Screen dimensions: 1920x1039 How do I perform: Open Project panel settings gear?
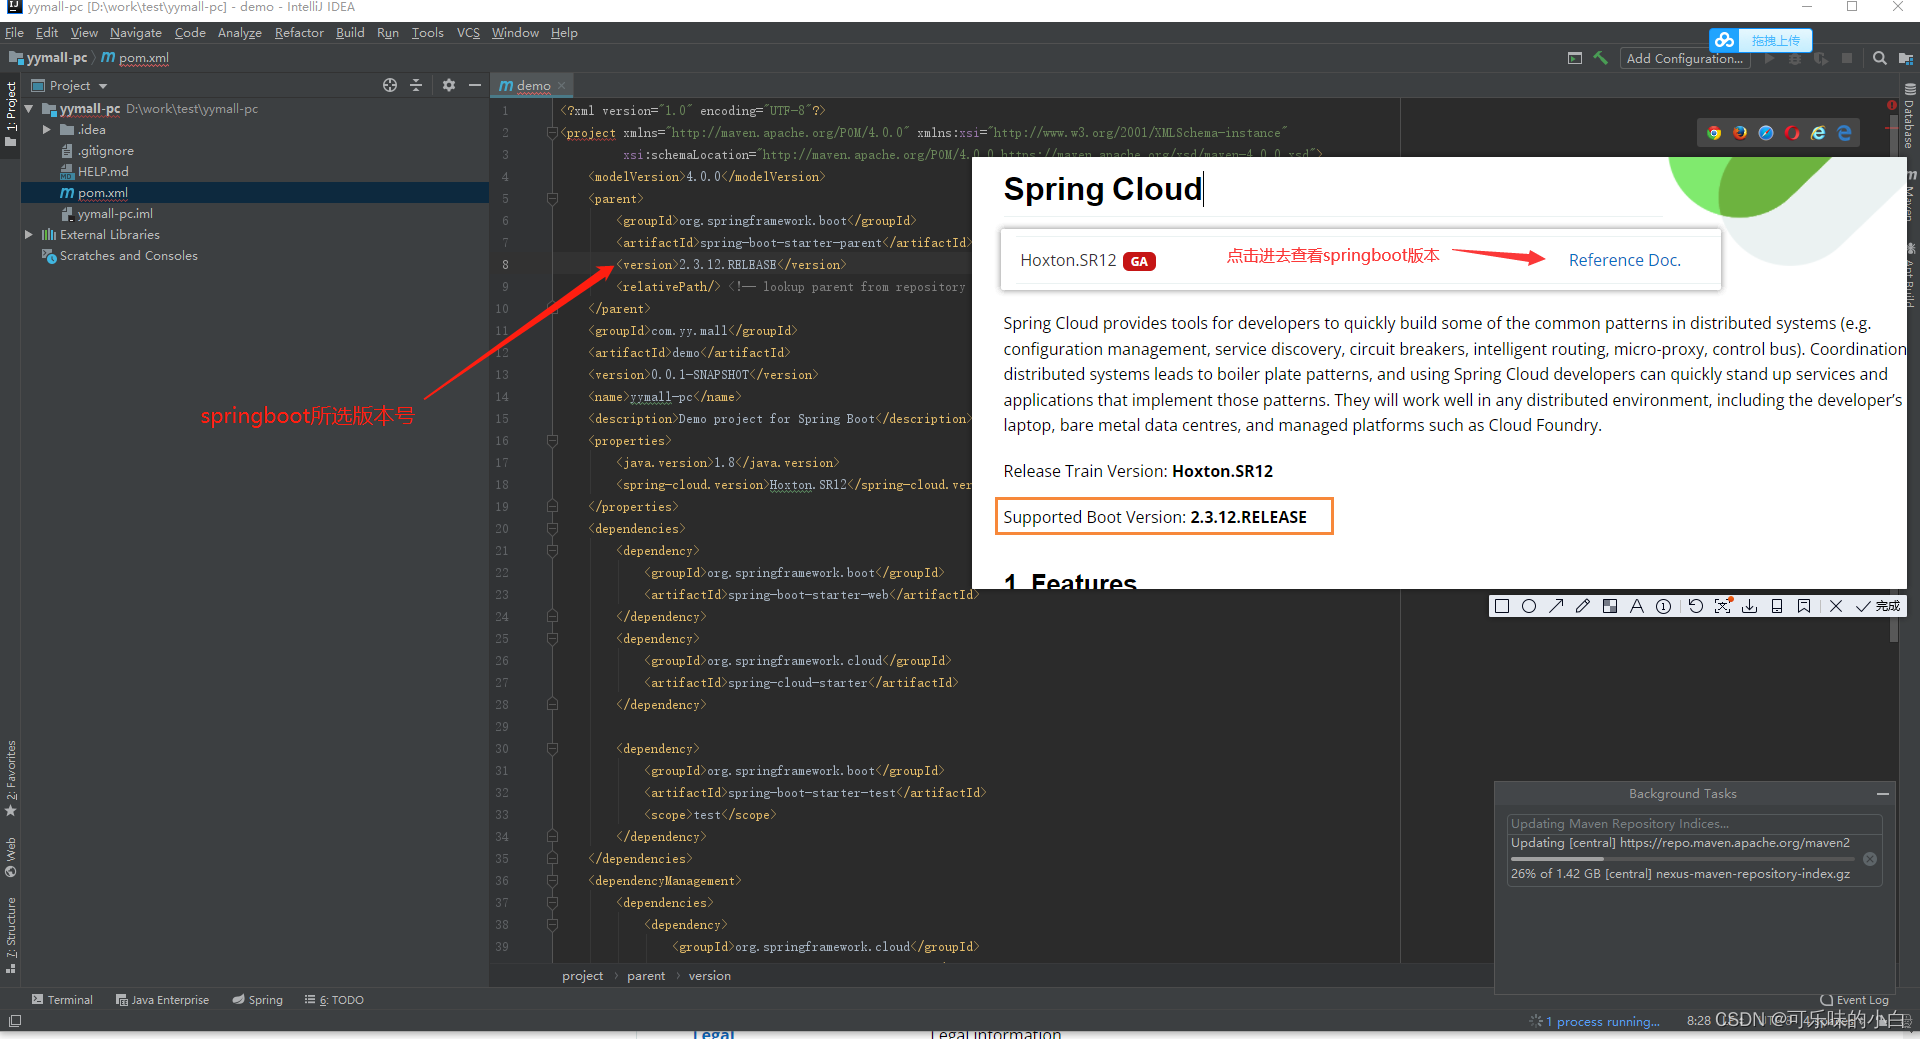pos(449,85)
